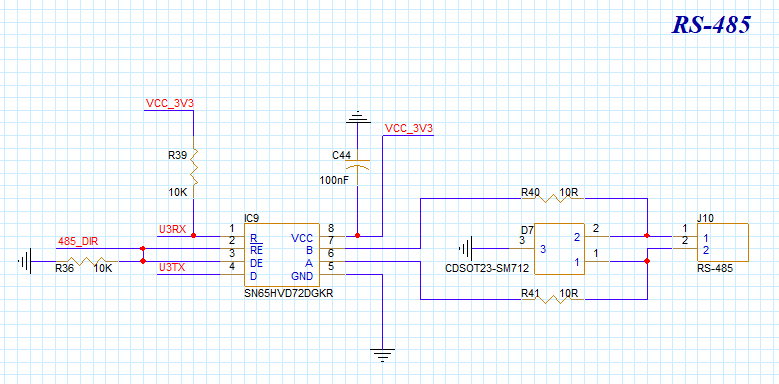Click the ground symbol at D7 pin 3

point(466,248)
